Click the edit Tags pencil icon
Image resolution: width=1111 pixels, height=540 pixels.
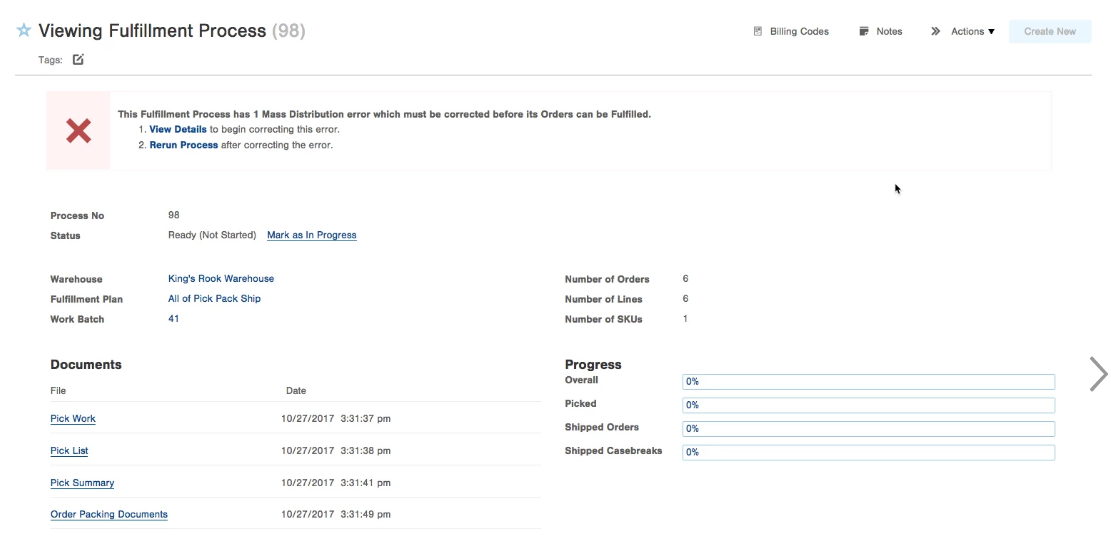(78, 60)
